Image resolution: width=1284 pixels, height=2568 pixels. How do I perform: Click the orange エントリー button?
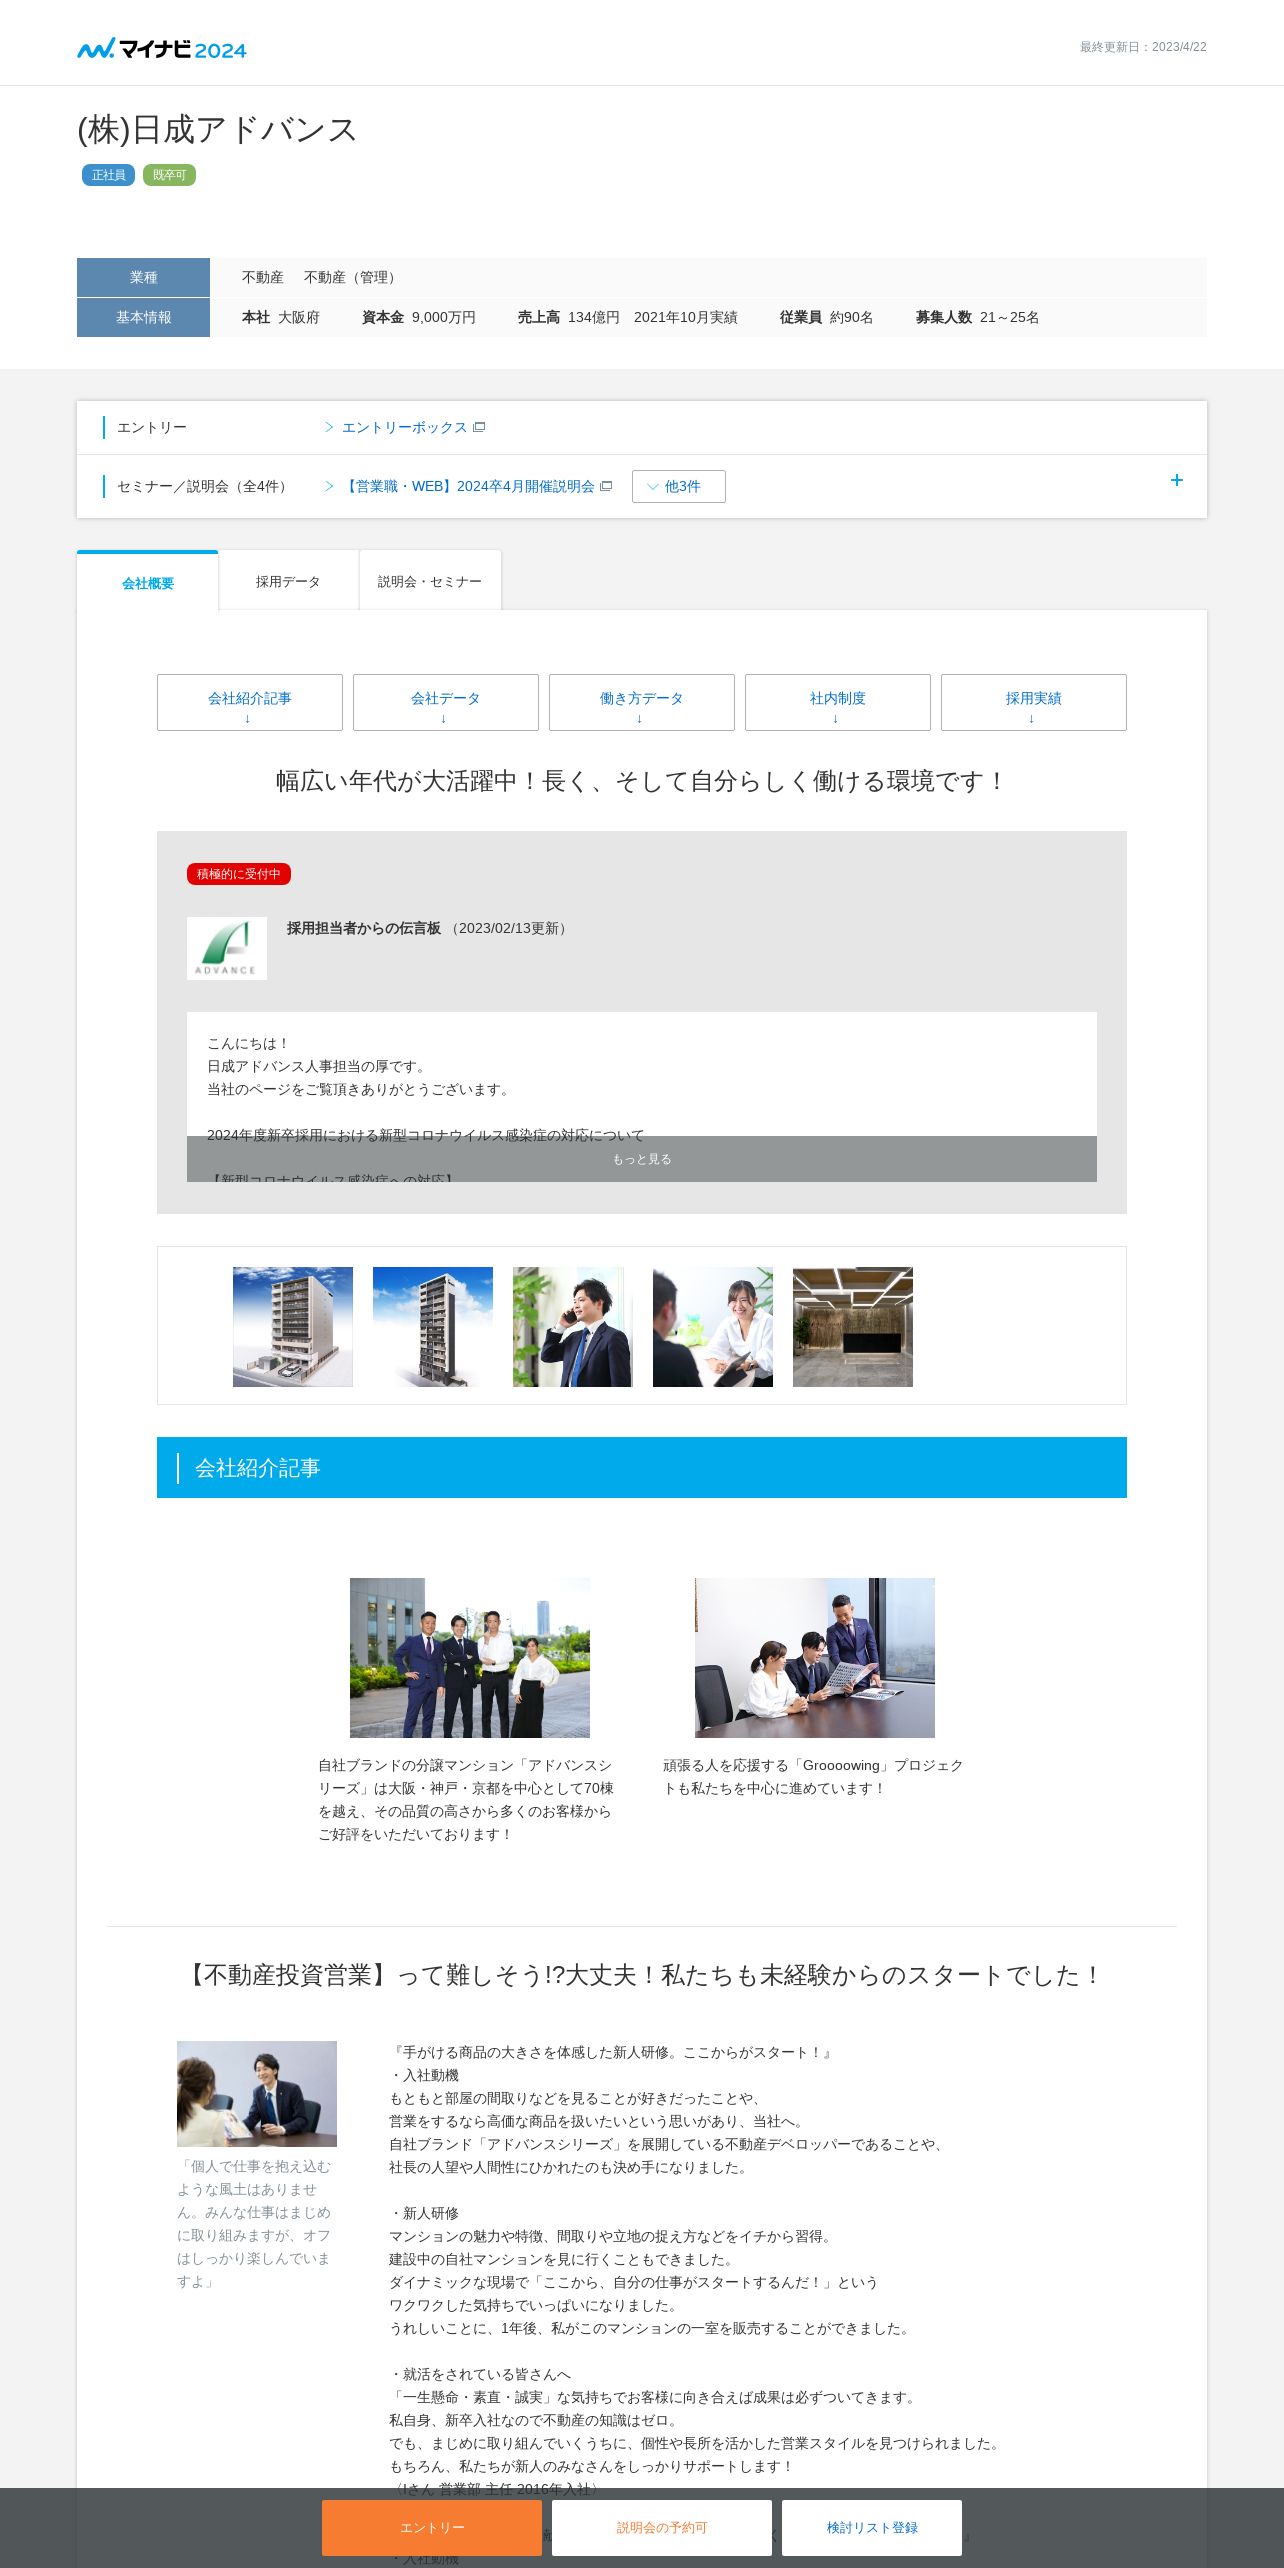[x=432, y=2527]
